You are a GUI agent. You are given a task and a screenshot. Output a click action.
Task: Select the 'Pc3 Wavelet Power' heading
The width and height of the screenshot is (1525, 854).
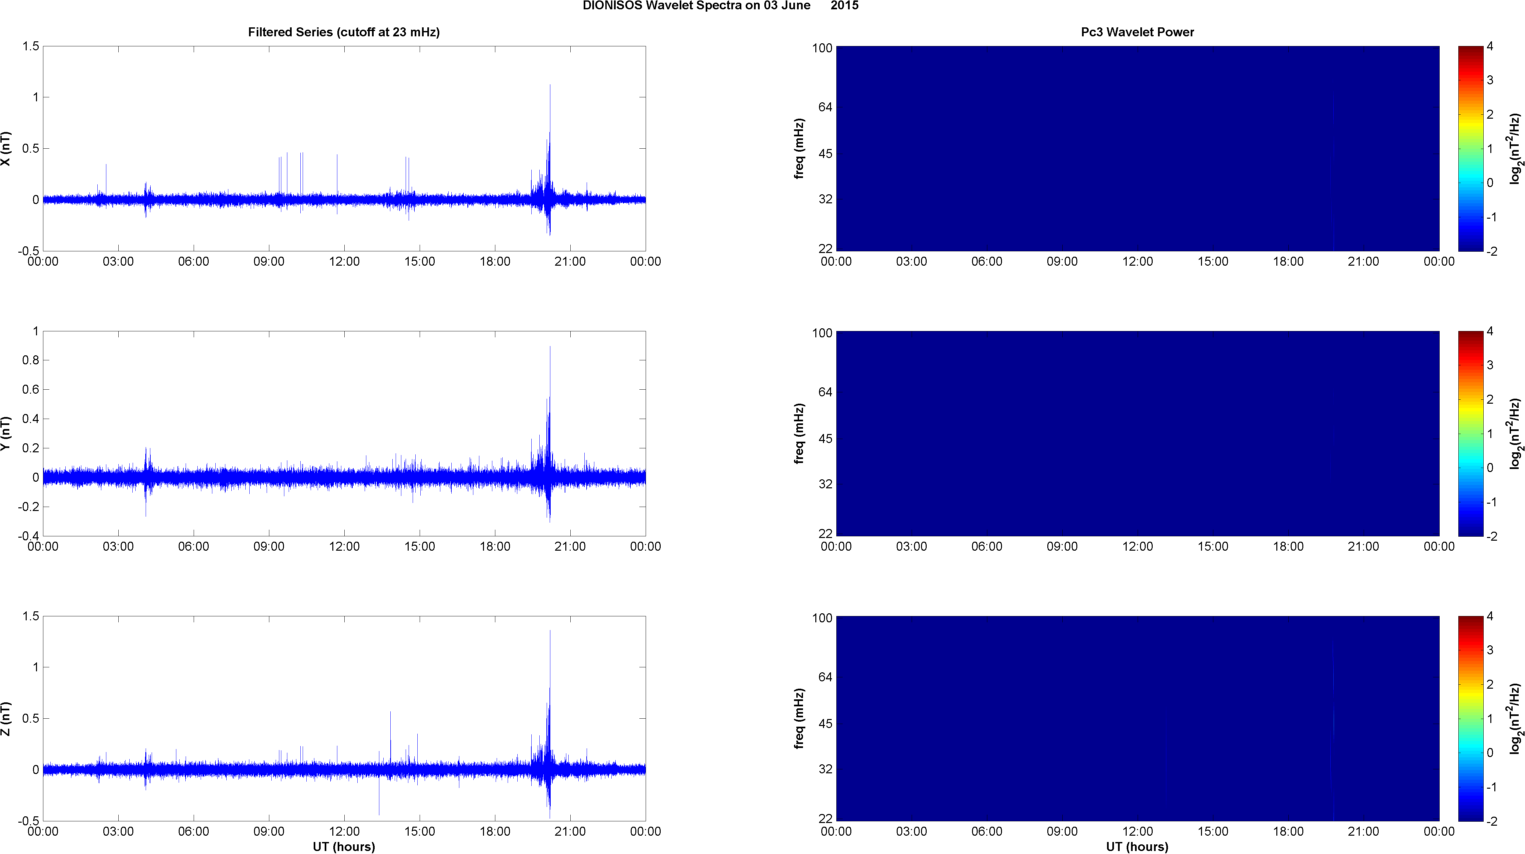pos(1137,32)
